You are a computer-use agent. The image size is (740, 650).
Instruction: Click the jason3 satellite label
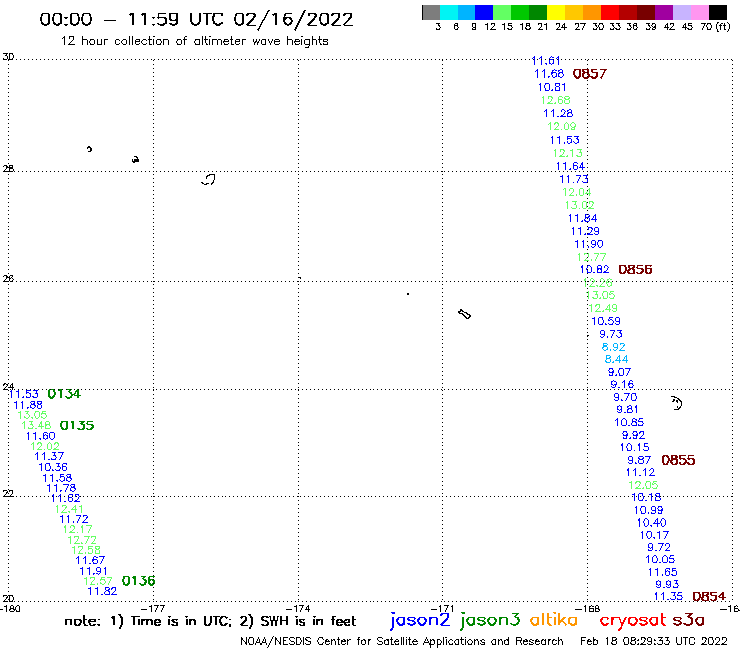(x=490, y=620)
